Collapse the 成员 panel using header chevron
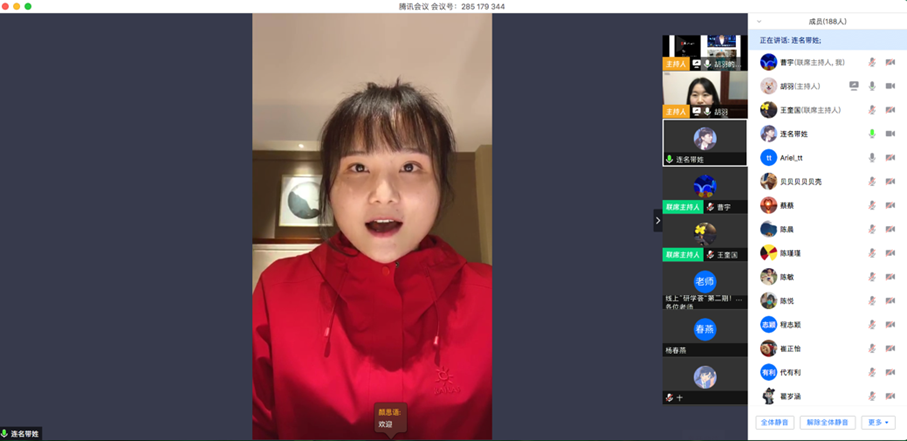Screen dimensions: 907x441 (x=759, y=21)
